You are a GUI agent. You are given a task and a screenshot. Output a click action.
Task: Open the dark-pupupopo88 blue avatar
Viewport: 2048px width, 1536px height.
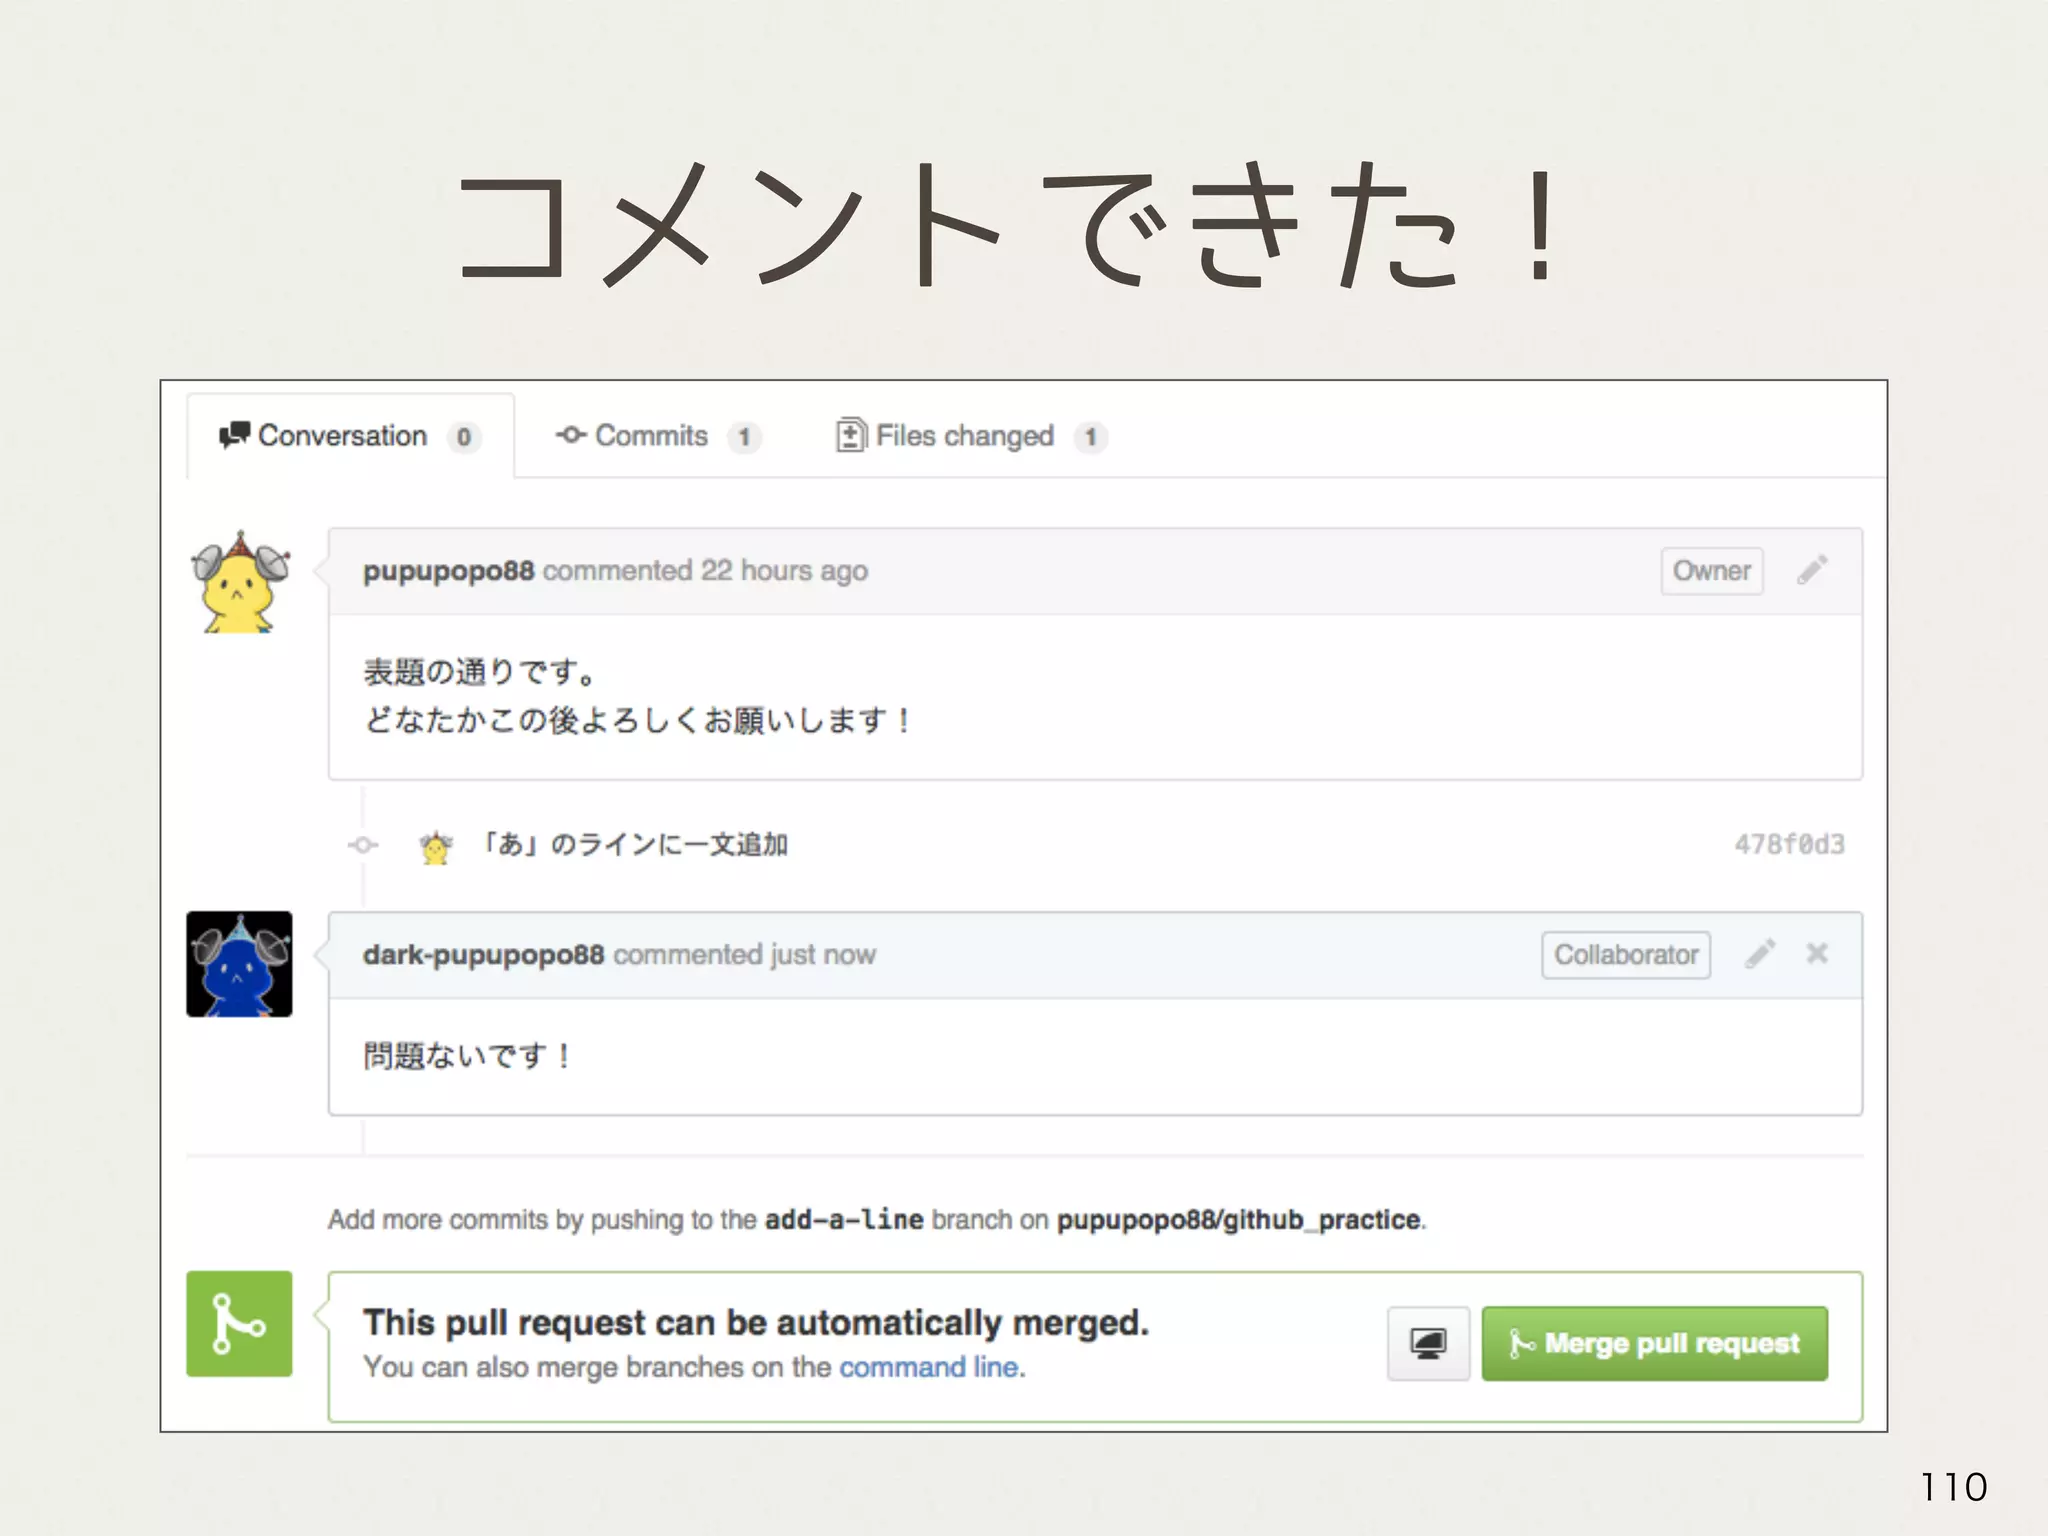(240, 964)
